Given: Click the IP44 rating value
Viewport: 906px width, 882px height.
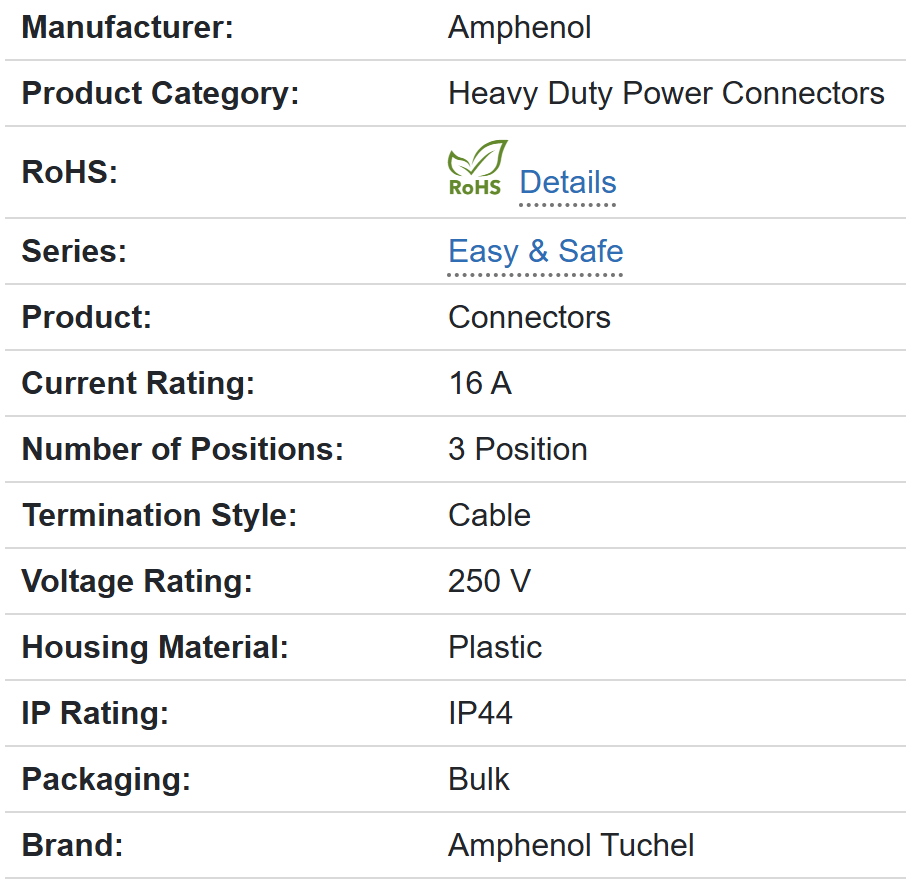Looking at the screenshot, I should 480,713.
